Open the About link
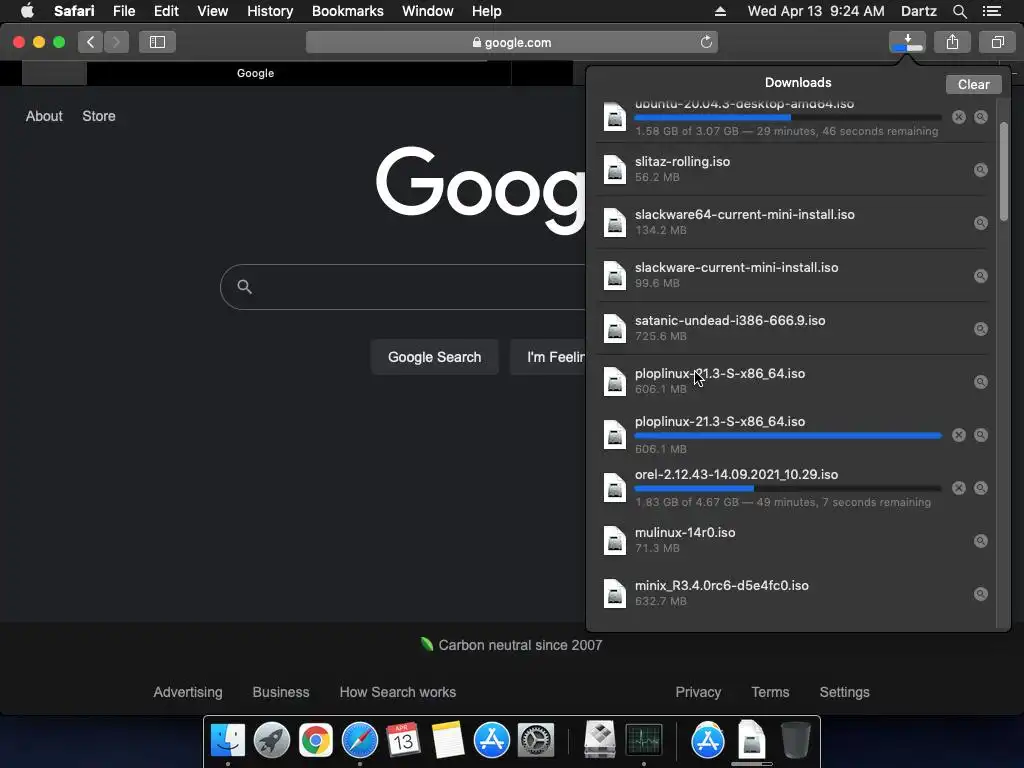The image size is (1024, 768). point(44,116)
